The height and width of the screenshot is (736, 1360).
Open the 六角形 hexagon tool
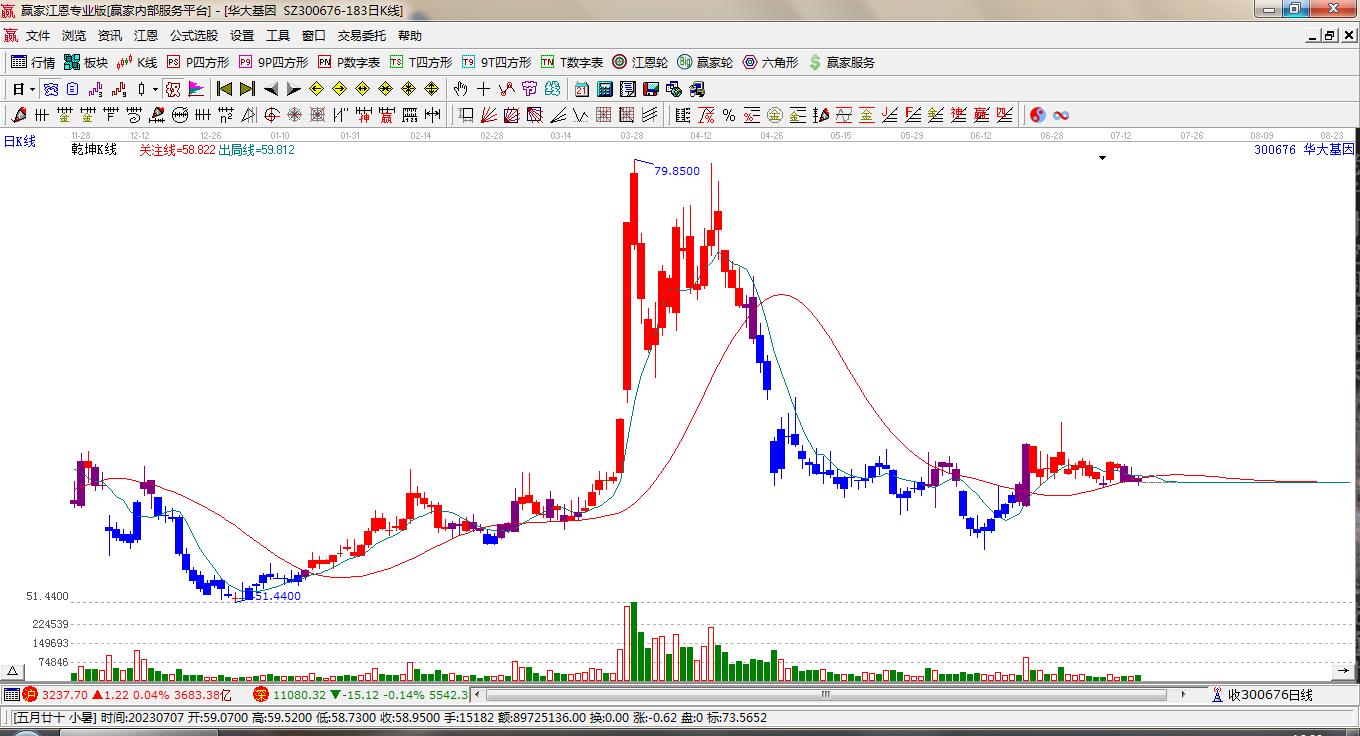(770, 62)
